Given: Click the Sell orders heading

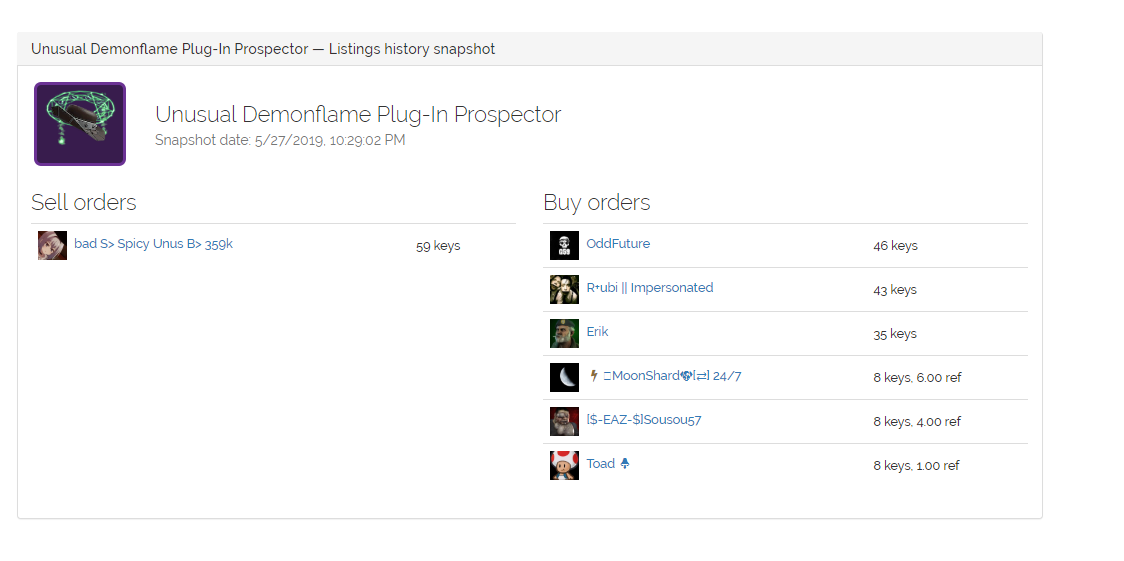Looking at the screenshot, I should point(84,203).
